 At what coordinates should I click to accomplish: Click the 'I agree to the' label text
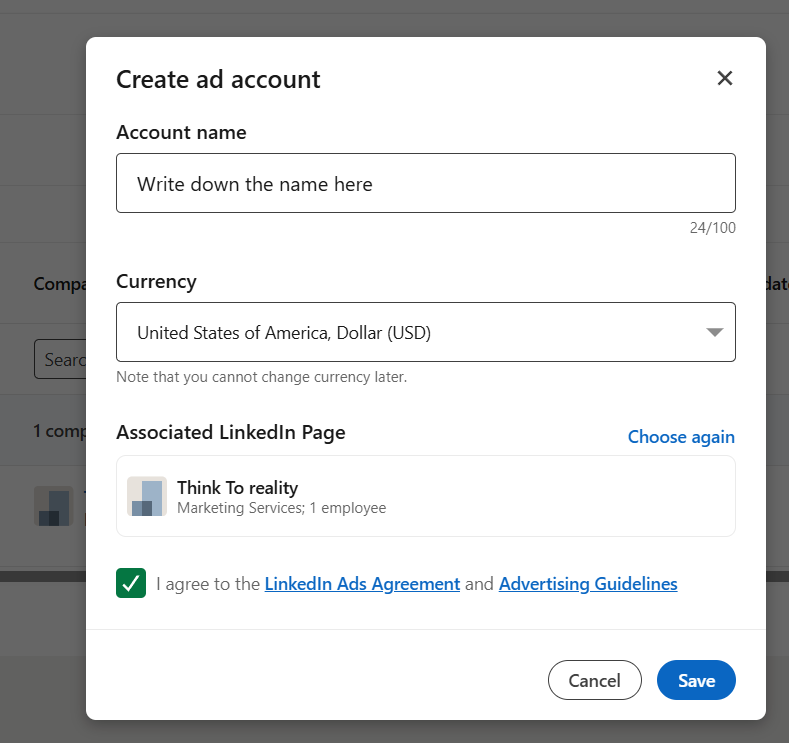coord(208,584)
